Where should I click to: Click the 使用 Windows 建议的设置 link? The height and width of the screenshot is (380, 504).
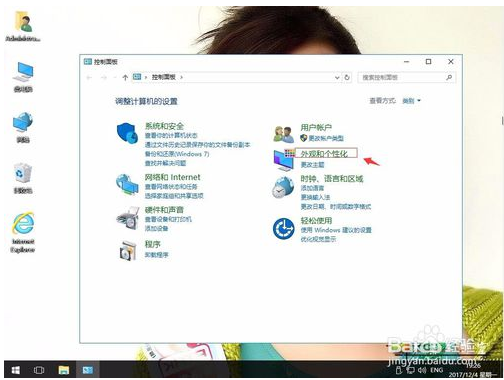click(336, 230)
